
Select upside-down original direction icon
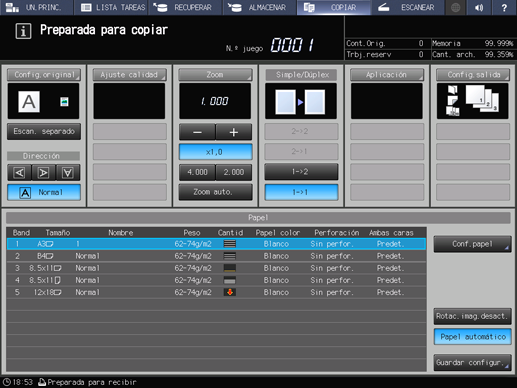[68, 173]
